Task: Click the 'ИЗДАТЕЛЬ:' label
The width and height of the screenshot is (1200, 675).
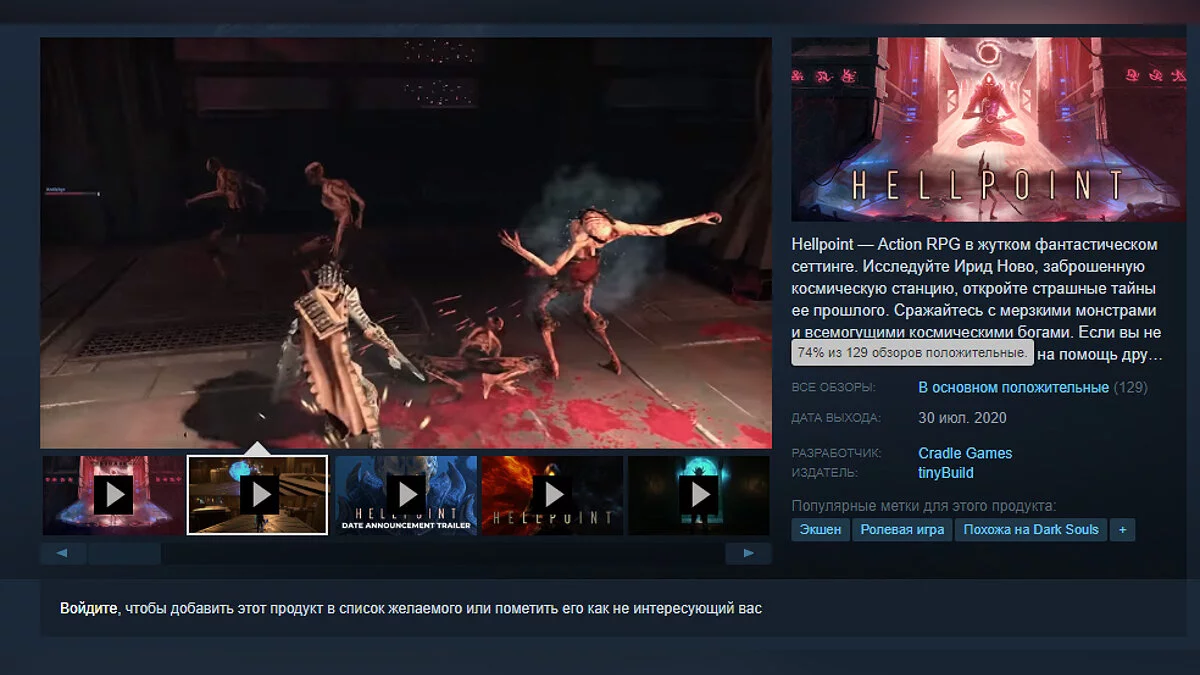Action: [x=825, y=473]
